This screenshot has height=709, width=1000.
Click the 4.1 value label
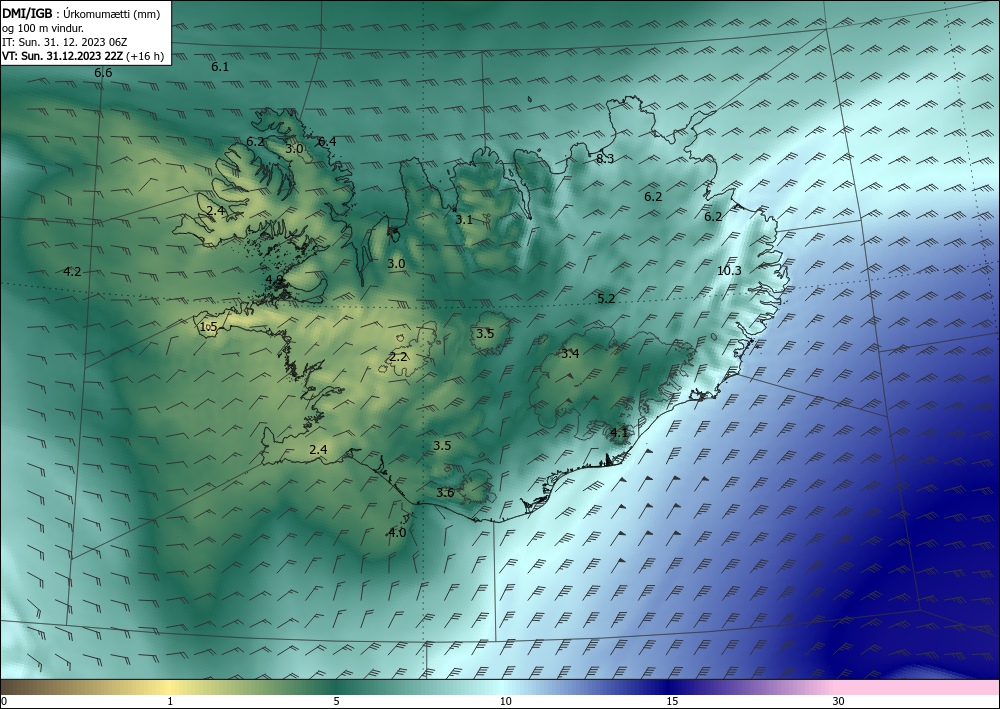[619, 433]
